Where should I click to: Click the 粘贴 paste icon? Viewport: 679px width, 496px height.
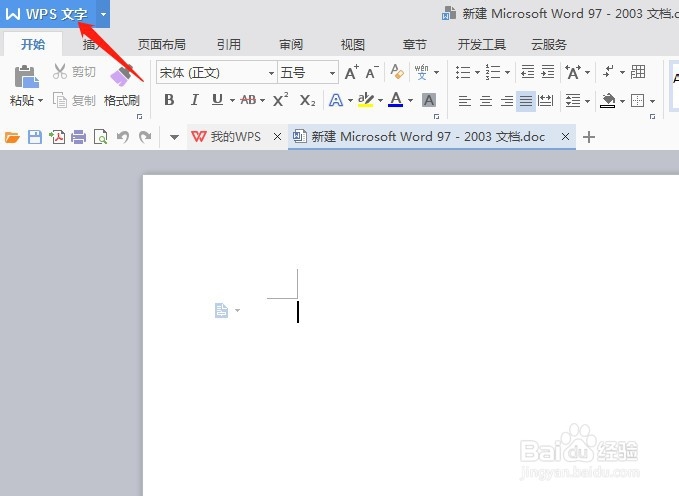pos(26,77)
